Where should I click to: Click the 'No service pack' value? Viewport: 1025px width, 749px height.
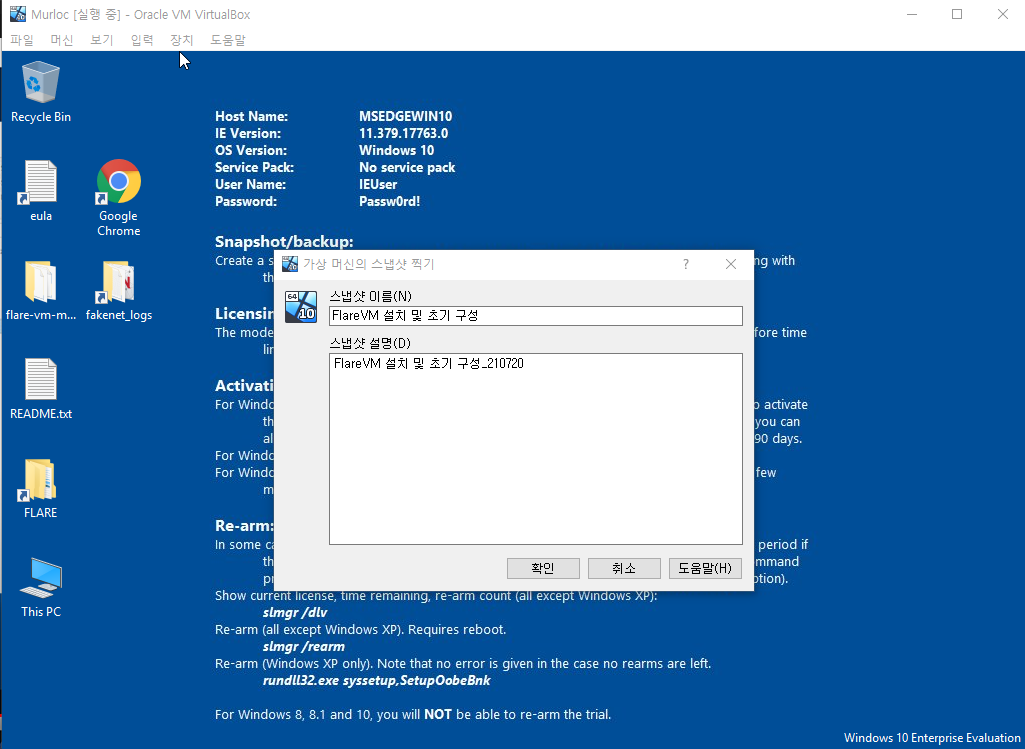pyautogui.click(x=407, y=167)
